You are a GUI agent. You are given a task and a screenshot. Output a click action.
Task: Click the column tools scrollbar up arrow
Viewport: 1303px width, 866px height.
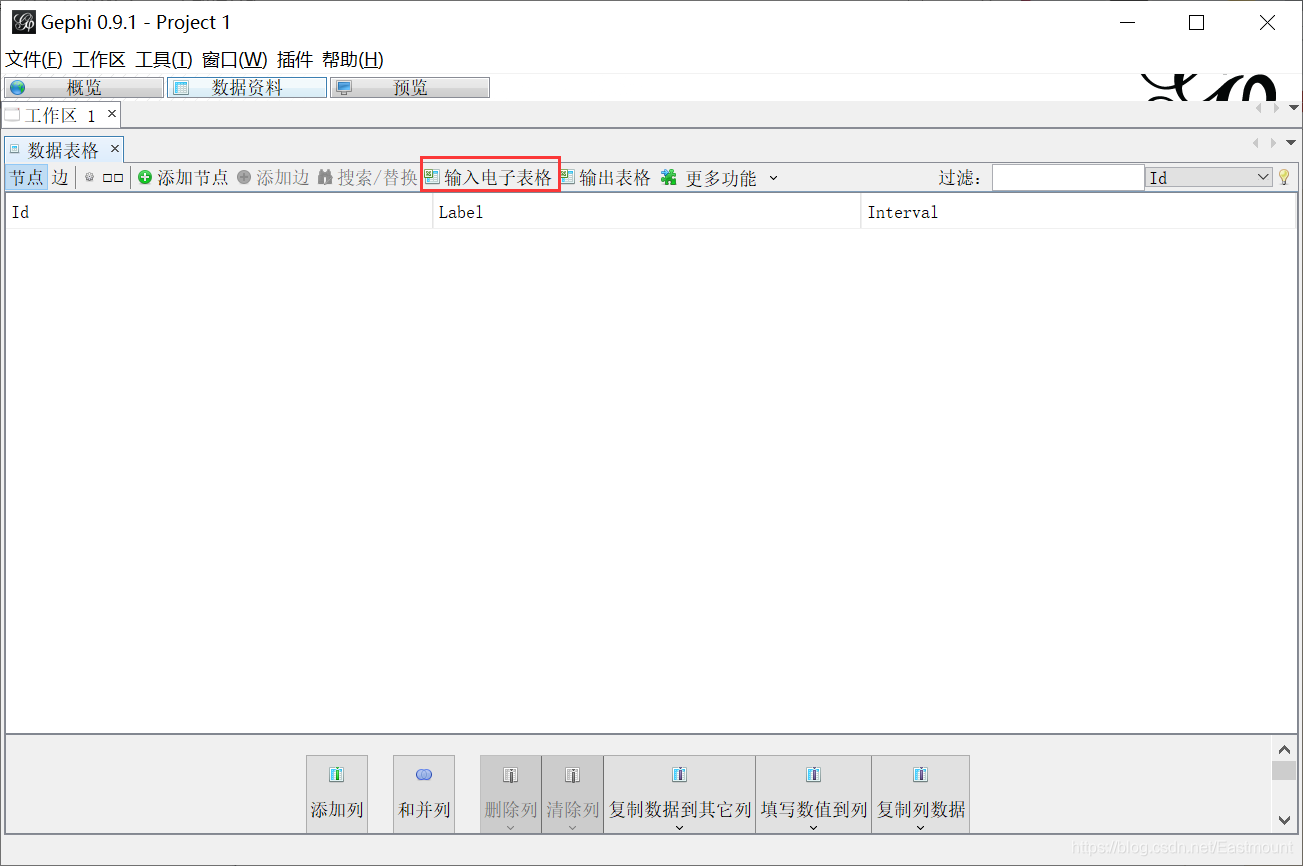click(x=1285, y=749)
